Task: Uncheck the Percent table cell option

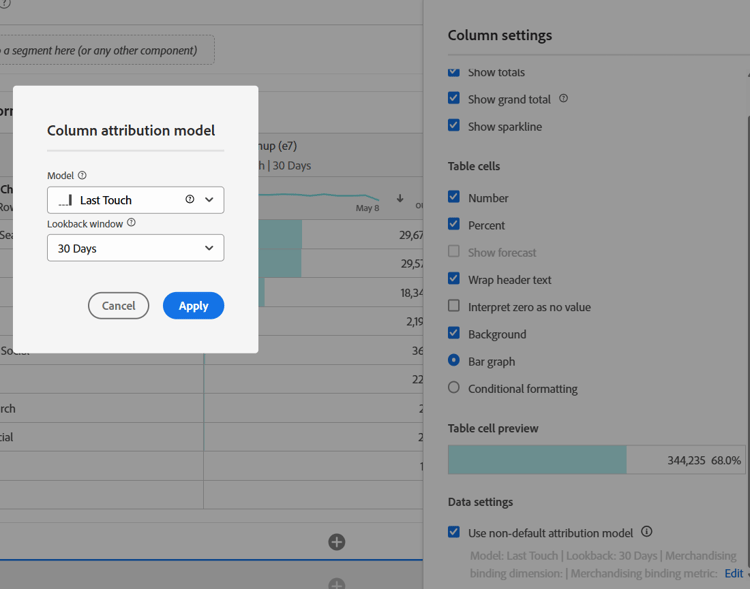Action: point(454,225)
